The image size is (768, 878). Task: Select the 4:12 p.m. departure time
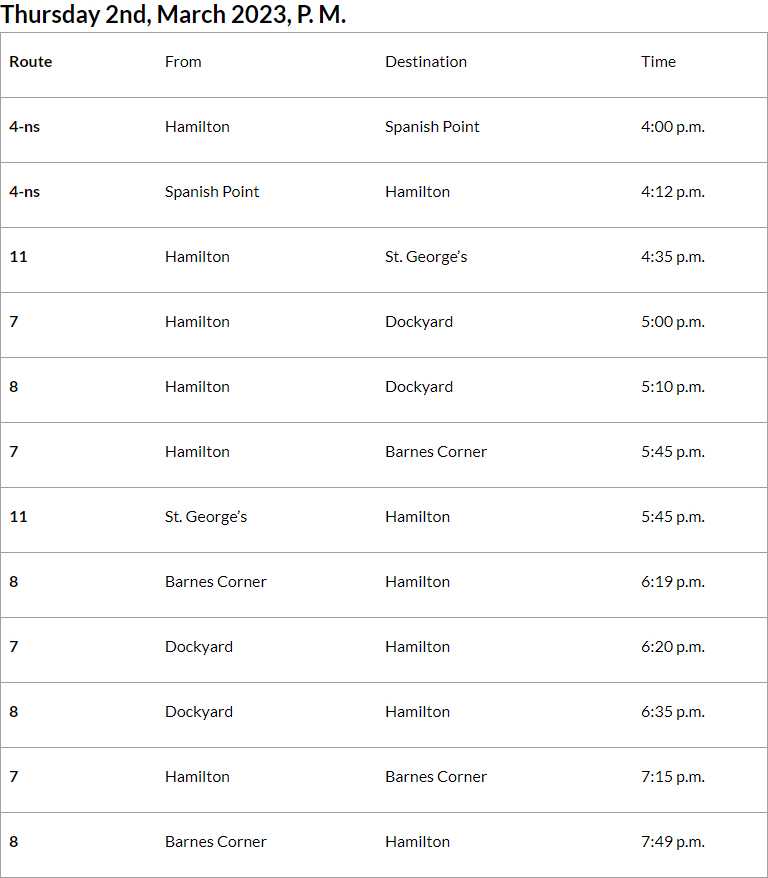click(x=673, y=192)
